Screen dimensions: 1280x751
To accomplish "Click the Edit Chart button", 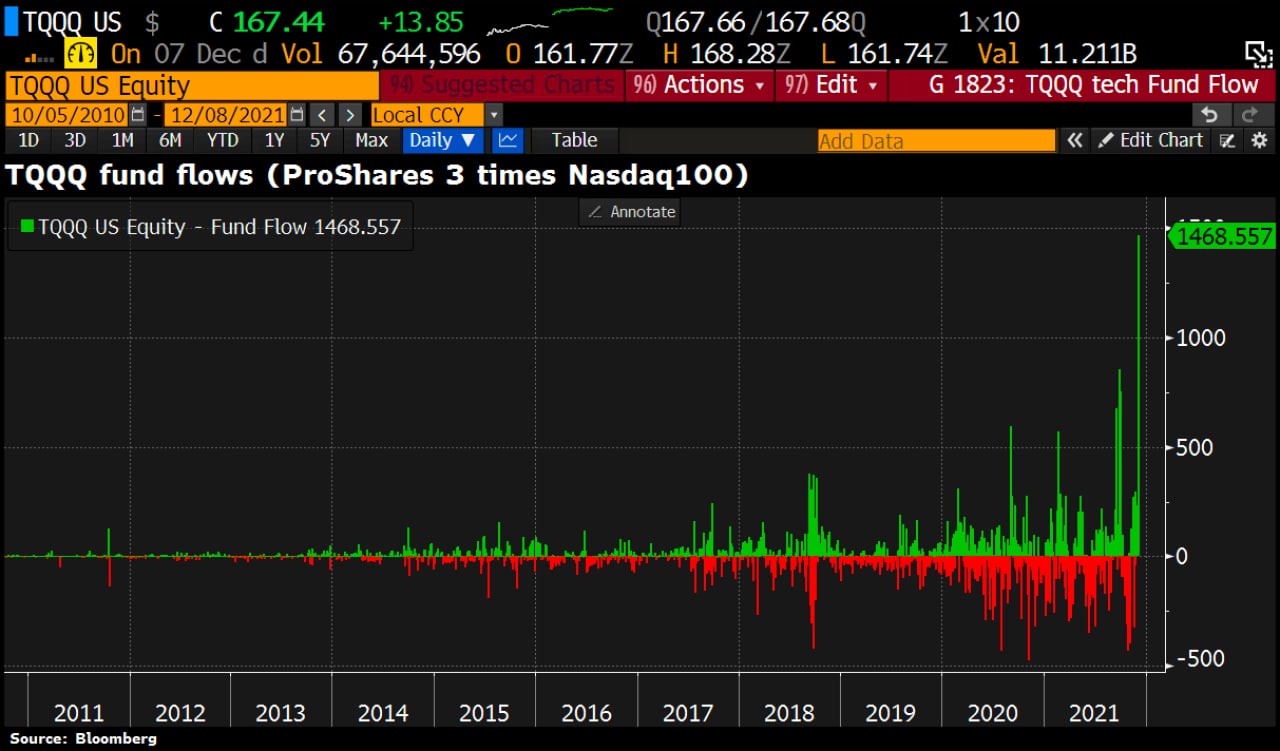I will coord(1150,141).
